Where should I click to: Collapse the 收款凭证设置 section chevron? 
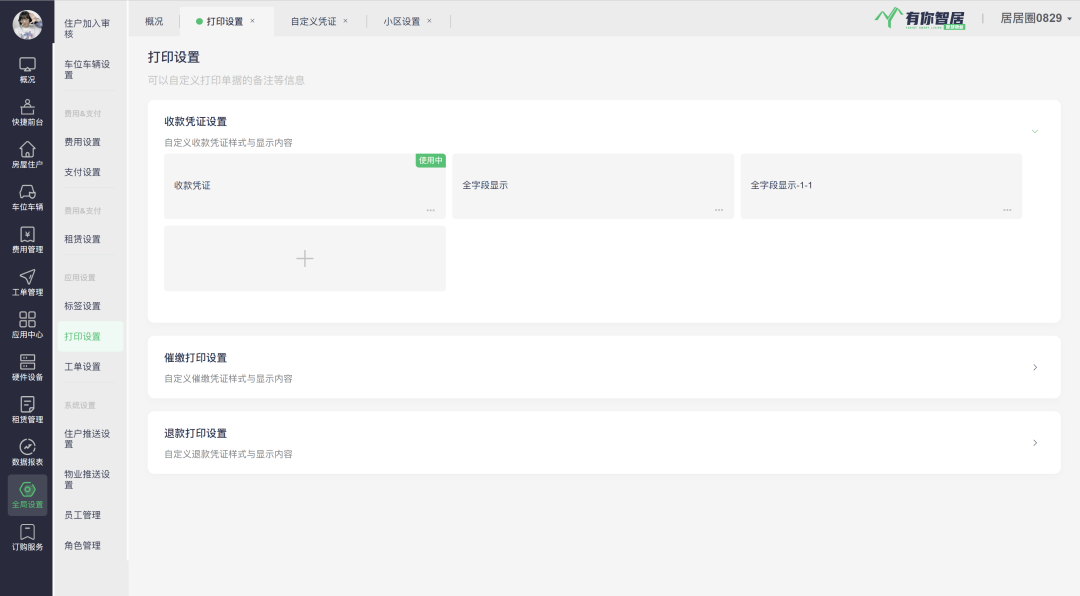pyautogui.click(x=1035, y=131)
